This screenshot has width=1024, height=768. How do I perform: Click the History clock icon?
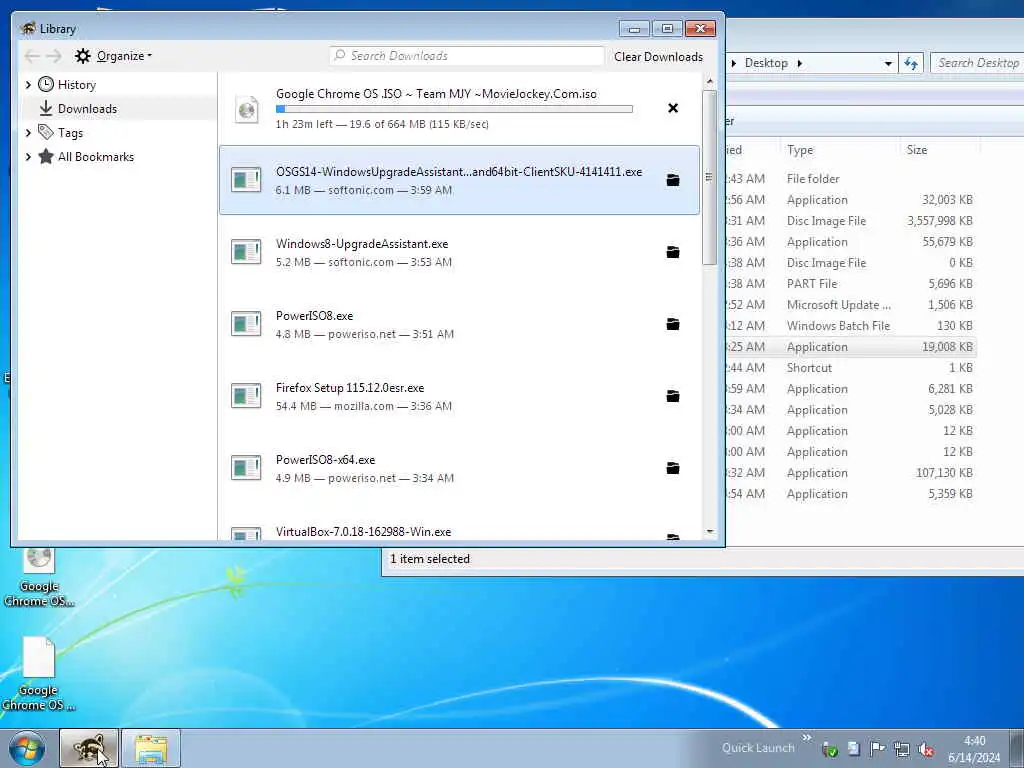(x=46, y=84)
